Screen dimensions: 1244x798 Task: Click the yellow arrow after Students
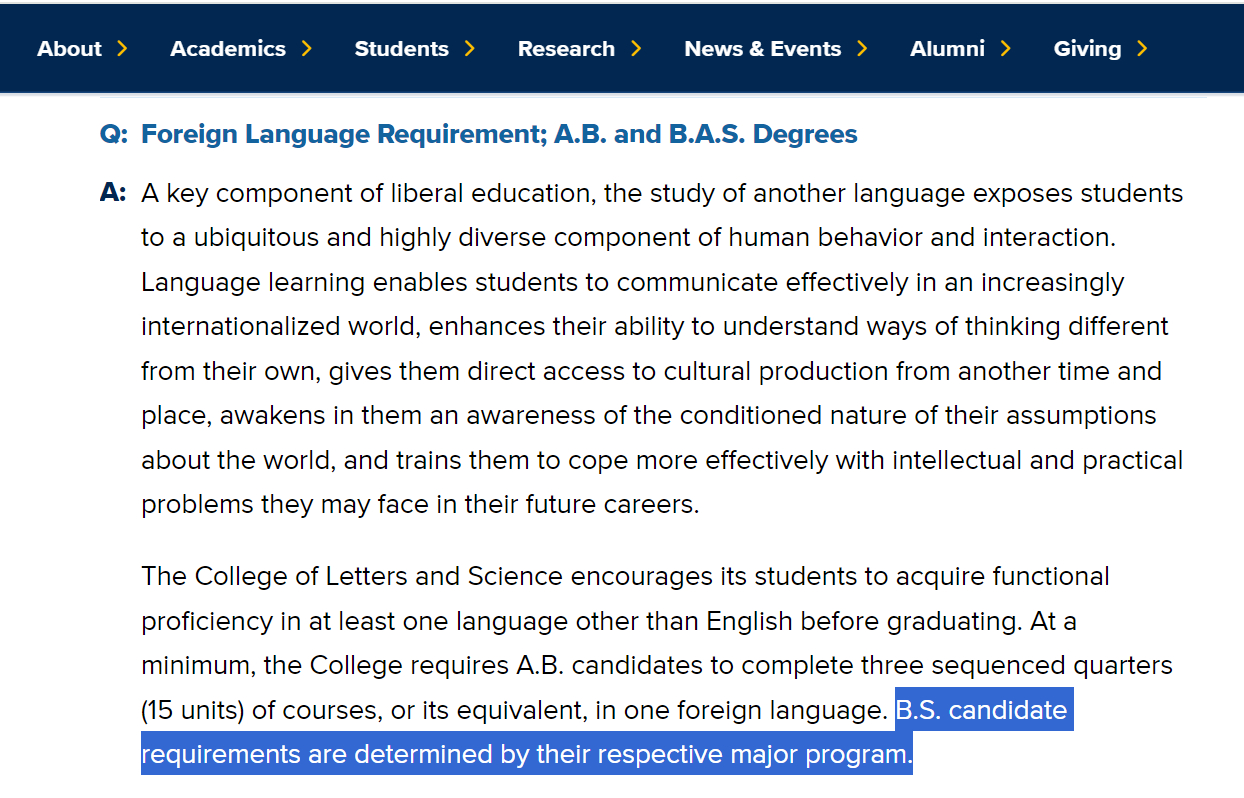pos(469,48)
